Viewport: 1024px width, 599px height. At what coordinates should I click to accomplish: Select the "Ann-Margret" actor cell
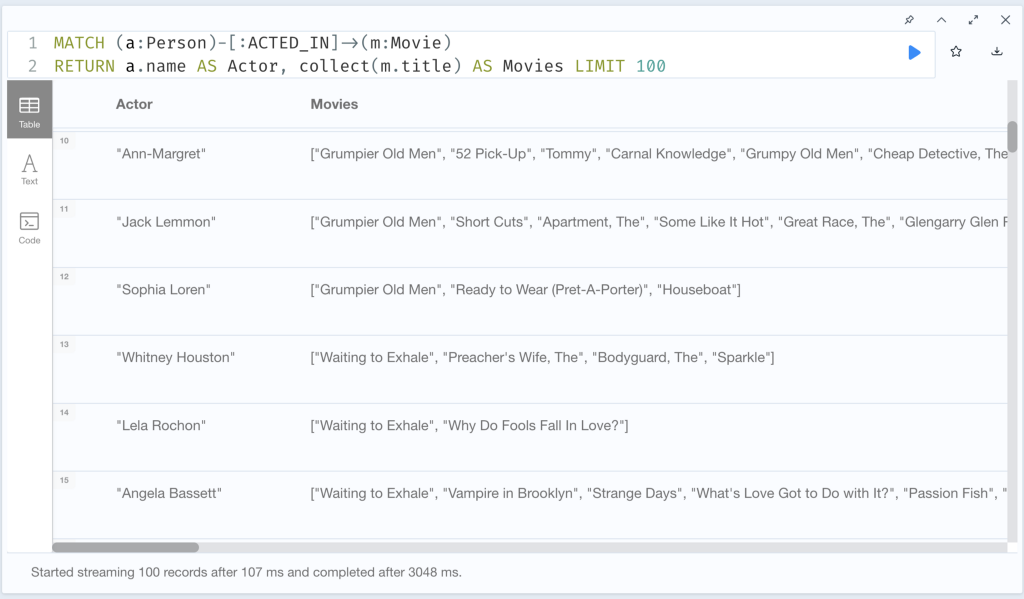[161, 154]
